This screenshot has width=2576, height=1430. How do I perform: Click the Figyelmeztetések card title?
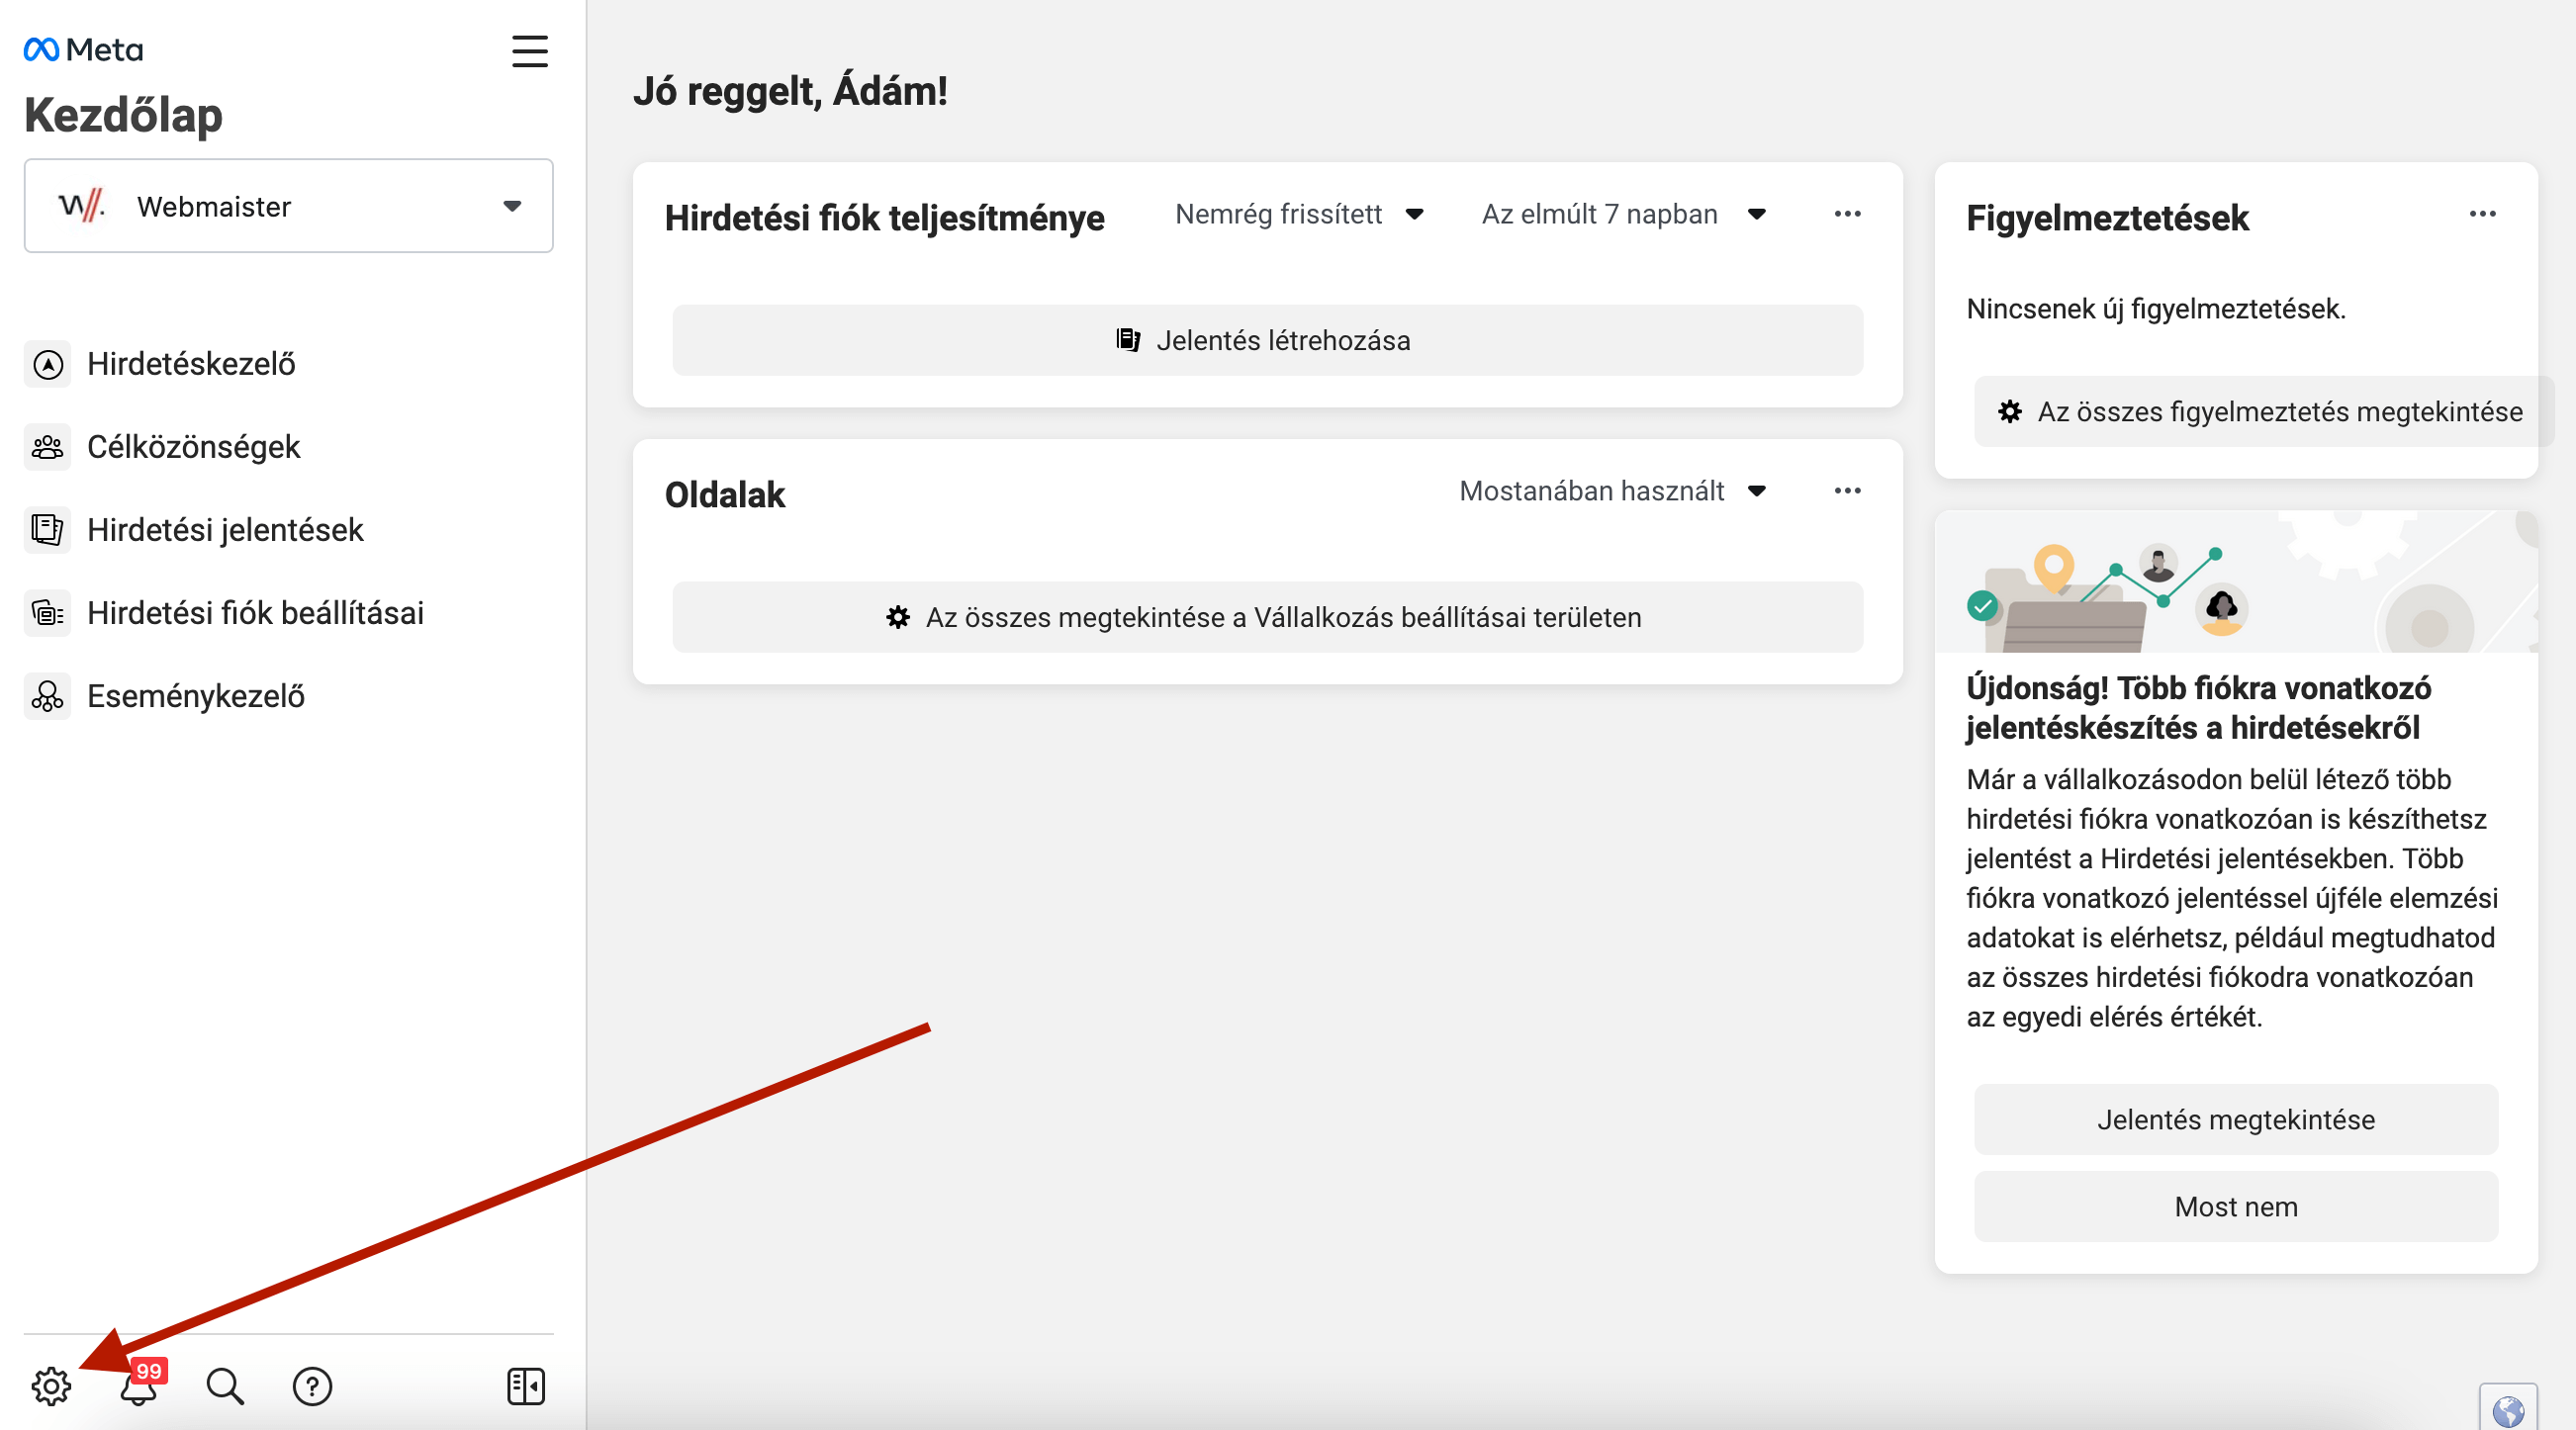click(x=2107, y=218)
